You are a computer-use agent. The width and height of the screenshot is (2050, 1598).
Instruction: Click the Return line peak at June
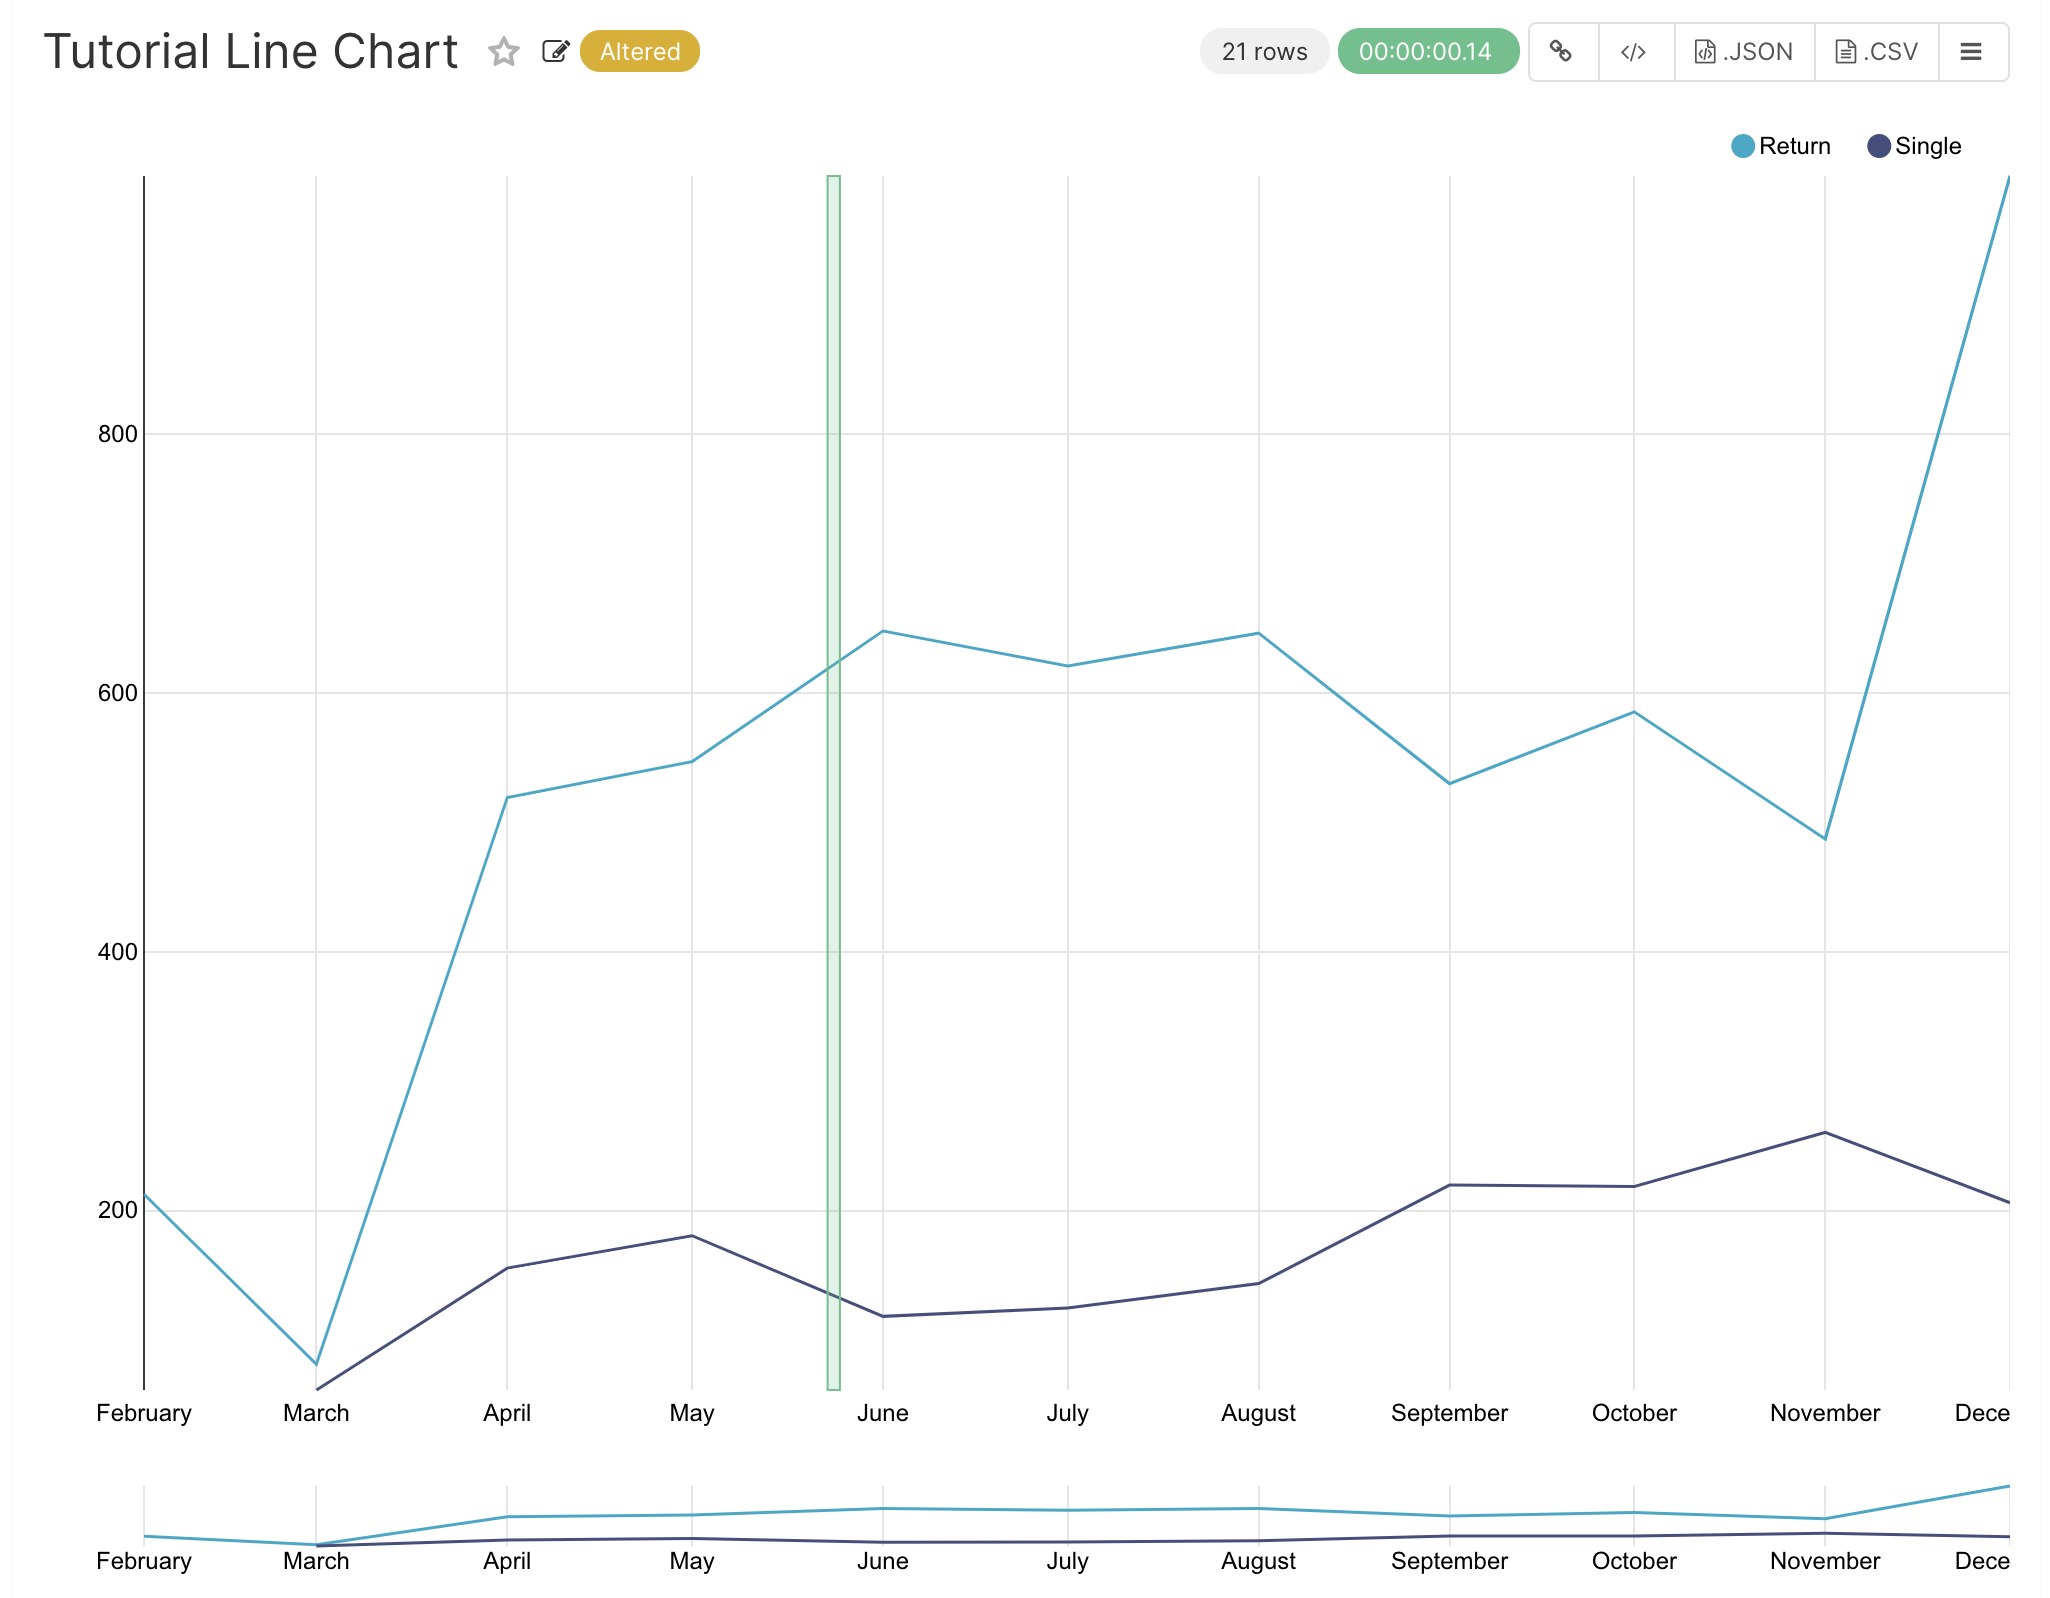tap(883, 631)
